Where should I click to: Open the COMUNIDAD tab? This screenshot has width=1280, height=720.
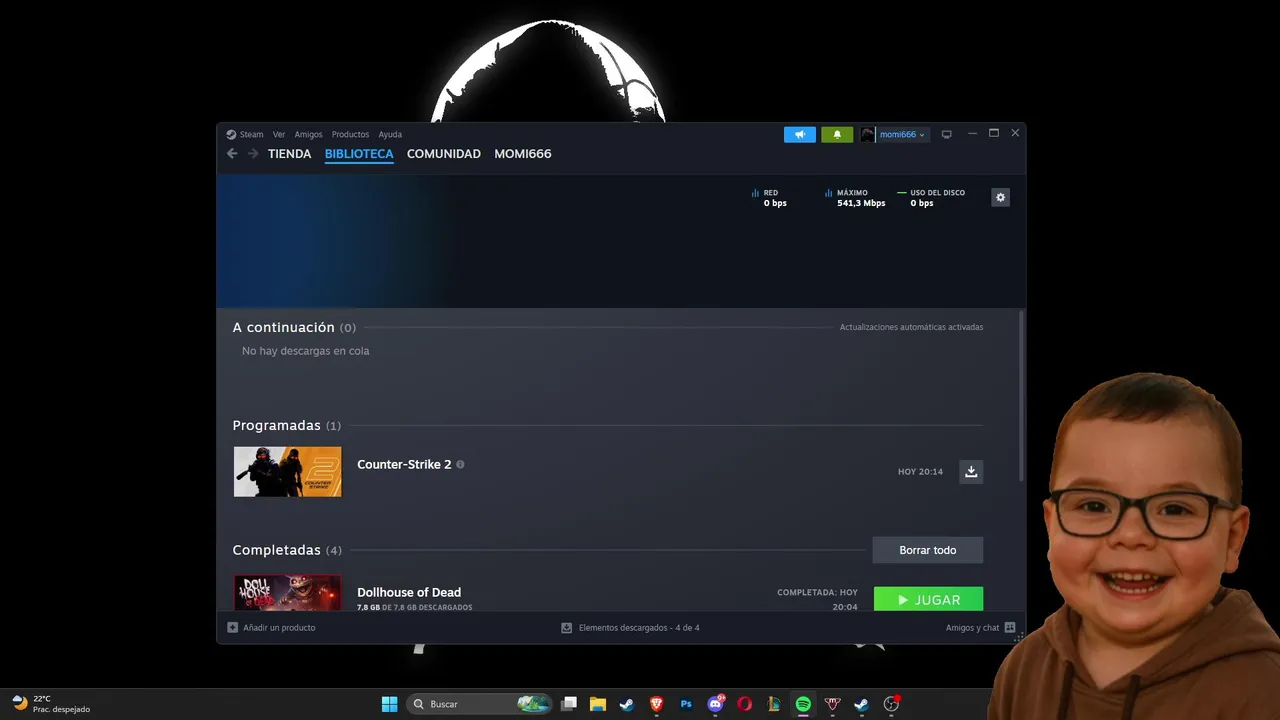(x=444, y=154)
